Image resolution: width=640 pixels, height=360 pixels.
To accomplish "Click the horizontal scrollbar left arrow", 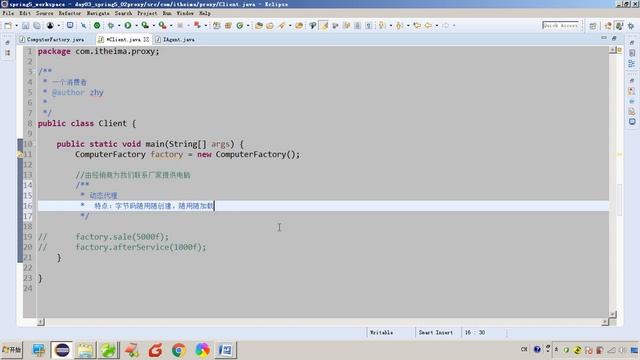I will coord(40,322).
